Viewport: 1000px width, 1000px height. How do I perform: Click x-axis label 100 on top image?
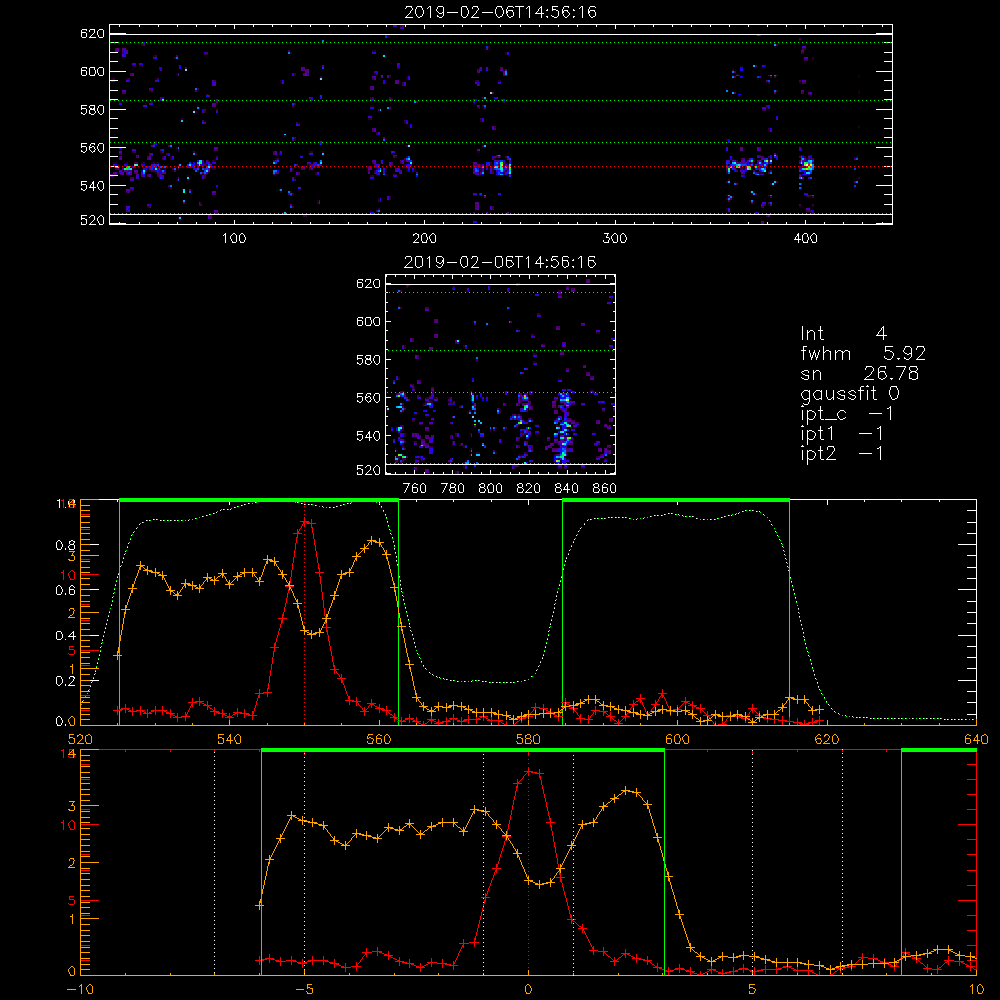pyautogui.click(x=234, y=239)
